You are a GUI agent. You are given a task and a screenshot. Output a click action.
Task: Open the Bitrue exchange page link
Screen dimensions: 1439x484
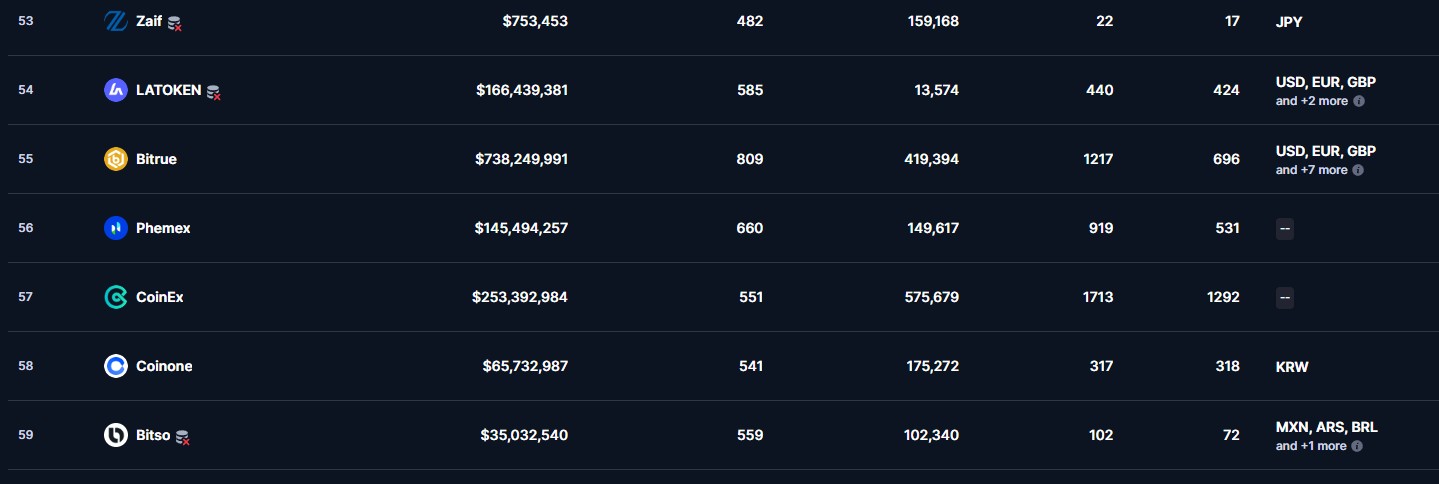156,159
